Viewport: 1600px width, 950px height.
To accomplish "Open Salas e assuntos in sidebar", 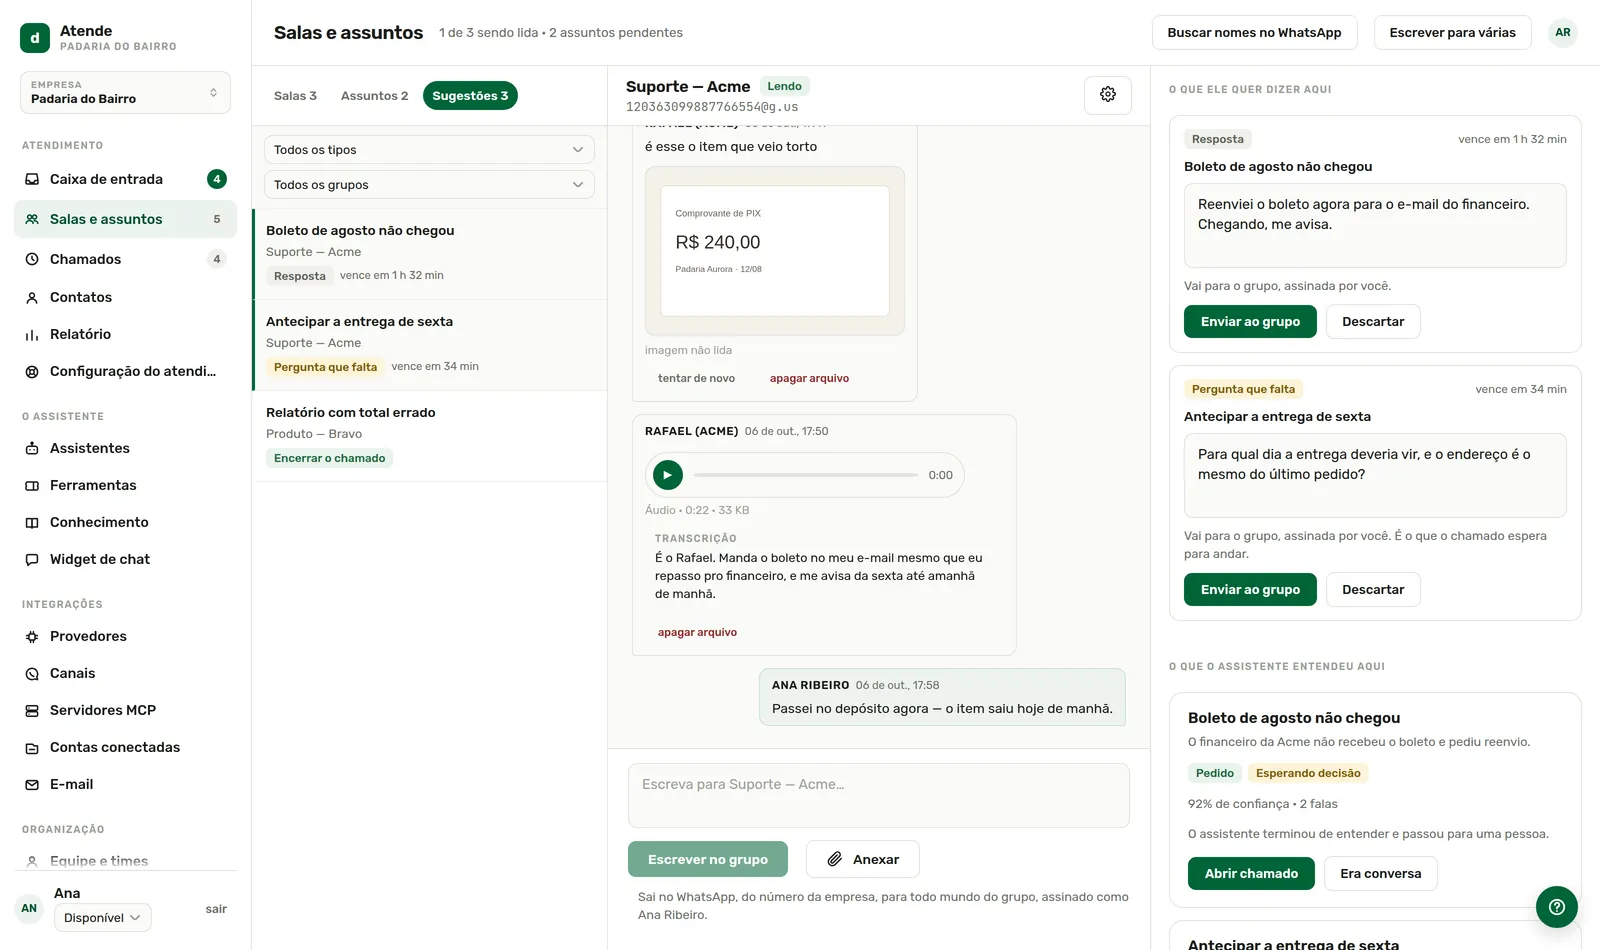I will [x=125, y=219].
